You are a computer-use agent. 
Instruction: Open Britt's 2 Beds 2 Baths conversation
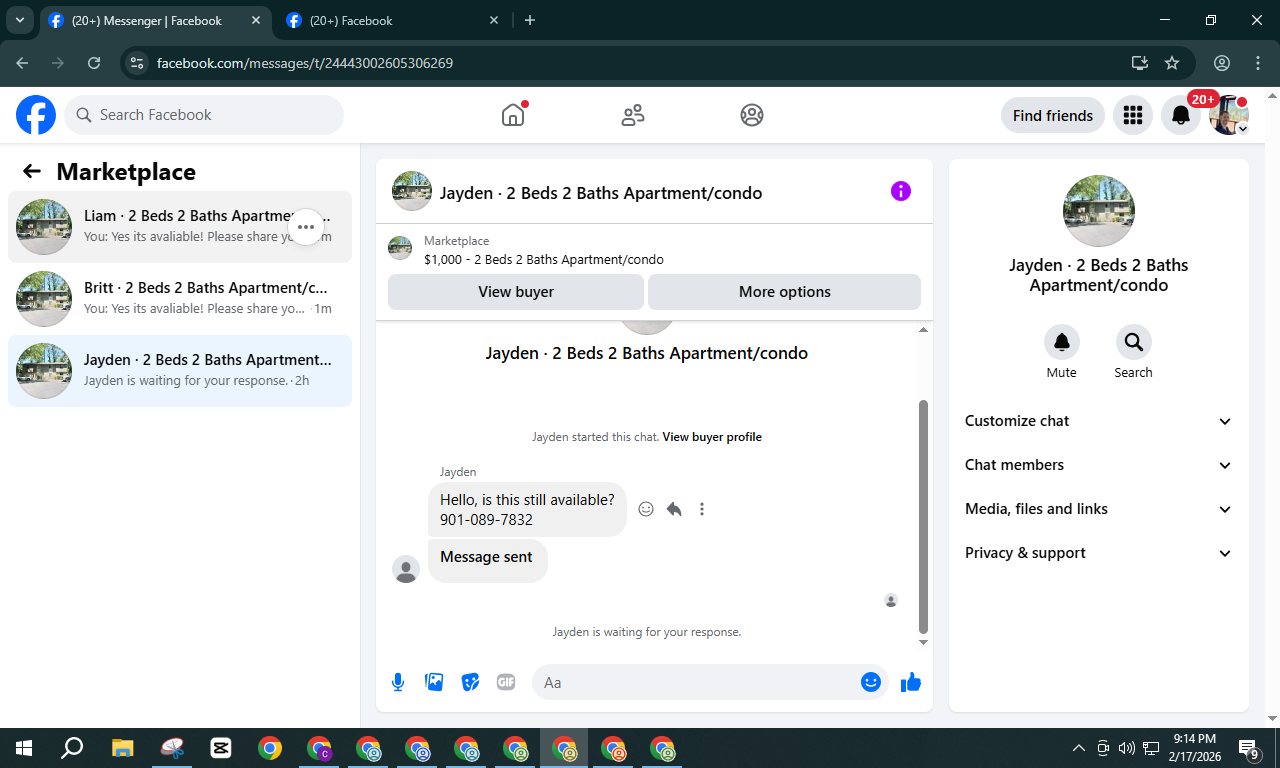(x=180, y=299)
